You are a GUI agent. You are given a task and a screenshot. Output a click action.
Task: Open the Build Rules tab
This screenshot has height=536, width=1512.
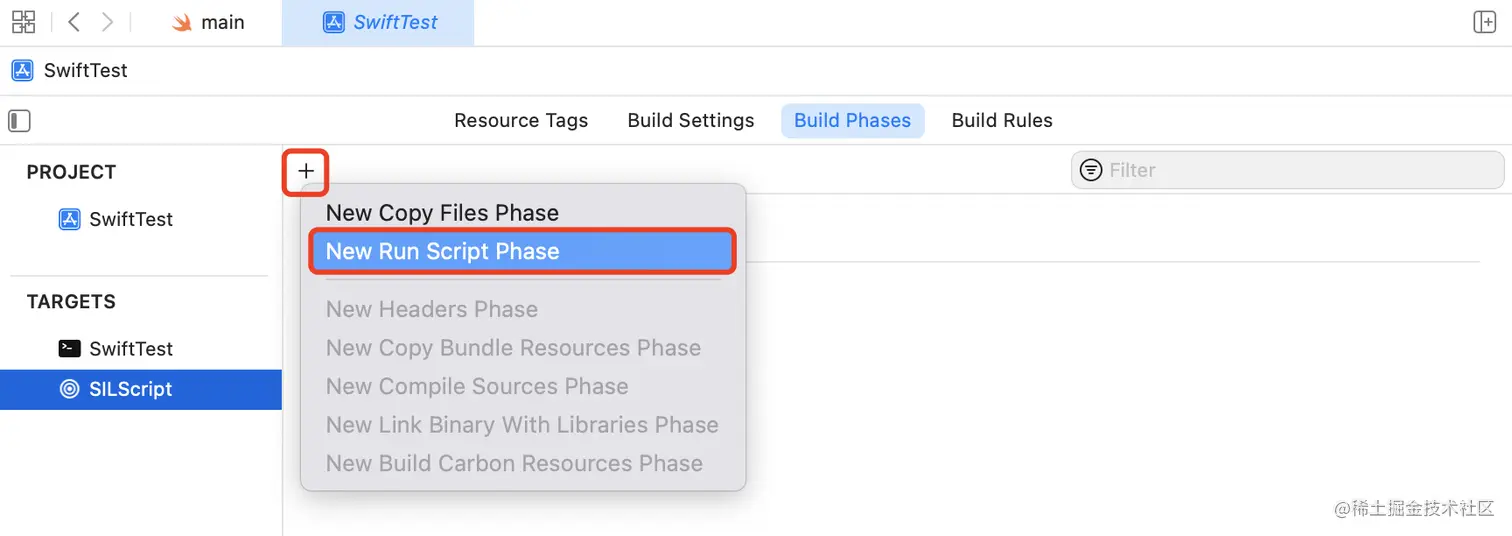point(1002,120)
